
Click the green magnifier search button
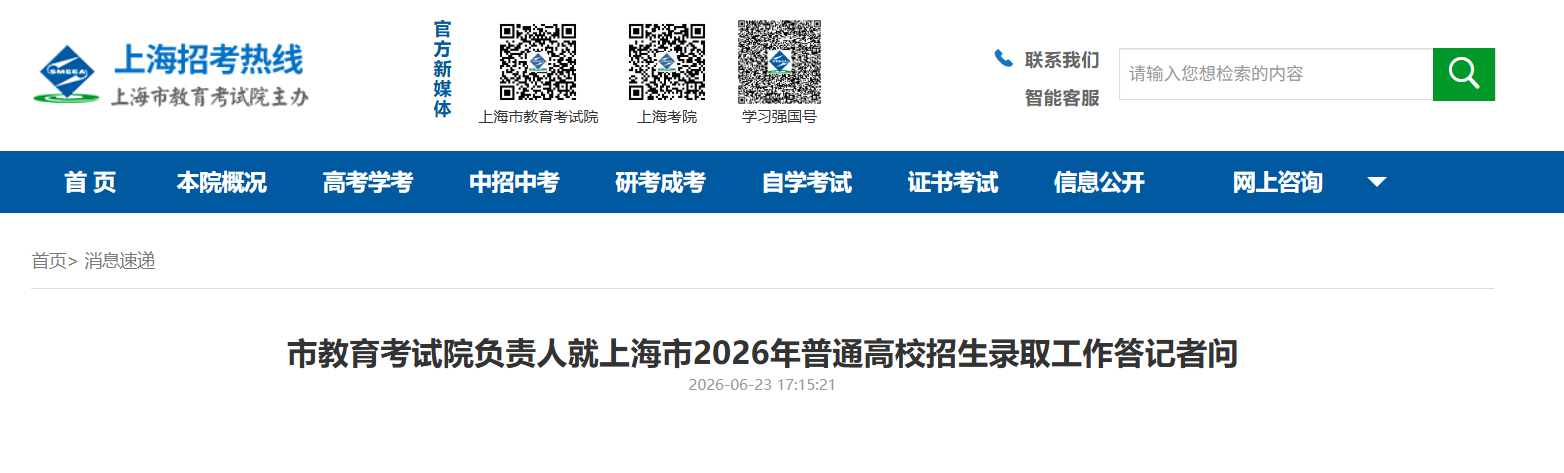1464,74
